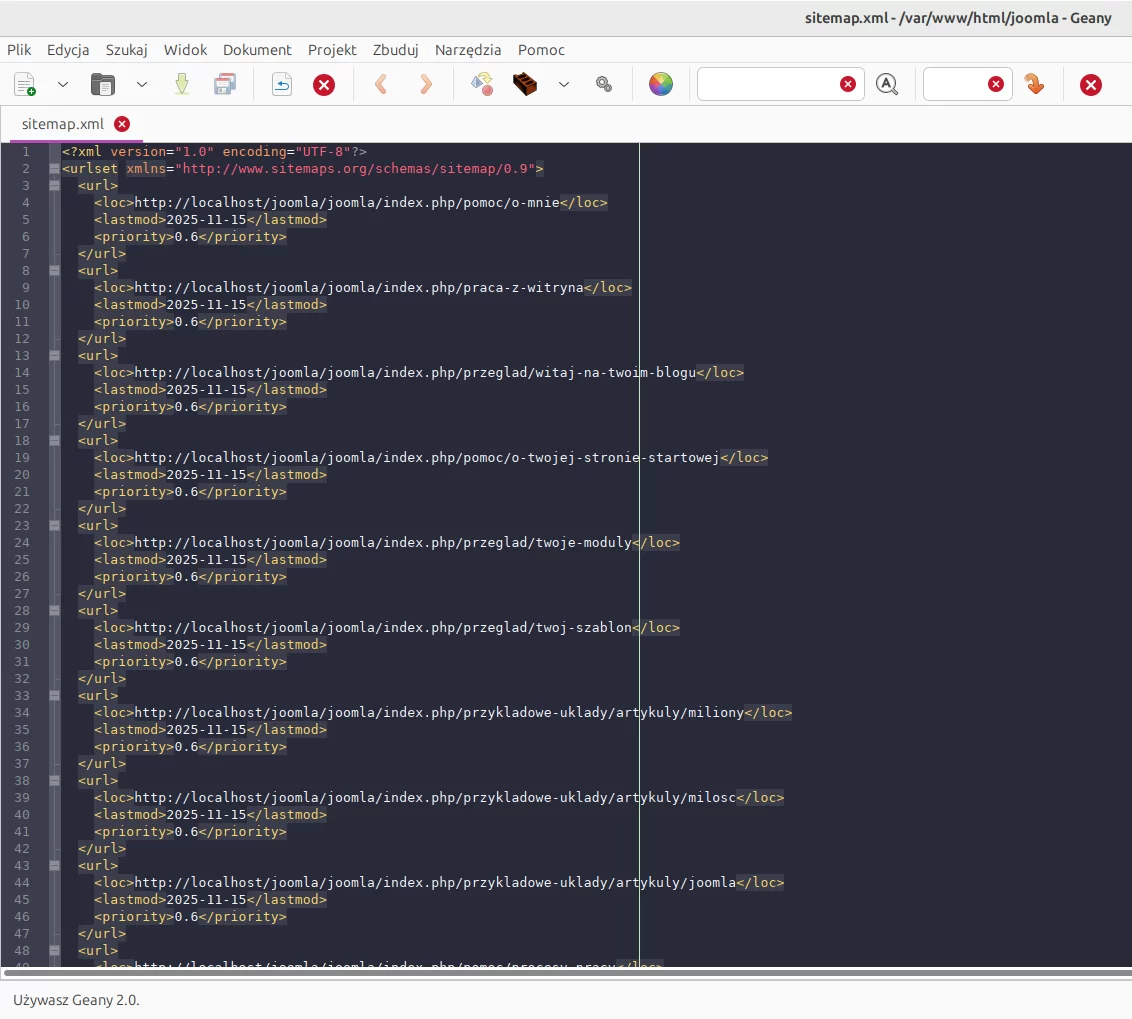Compile the current file icon
The height and width of the screenshot is (1019, 1132).
482,84
